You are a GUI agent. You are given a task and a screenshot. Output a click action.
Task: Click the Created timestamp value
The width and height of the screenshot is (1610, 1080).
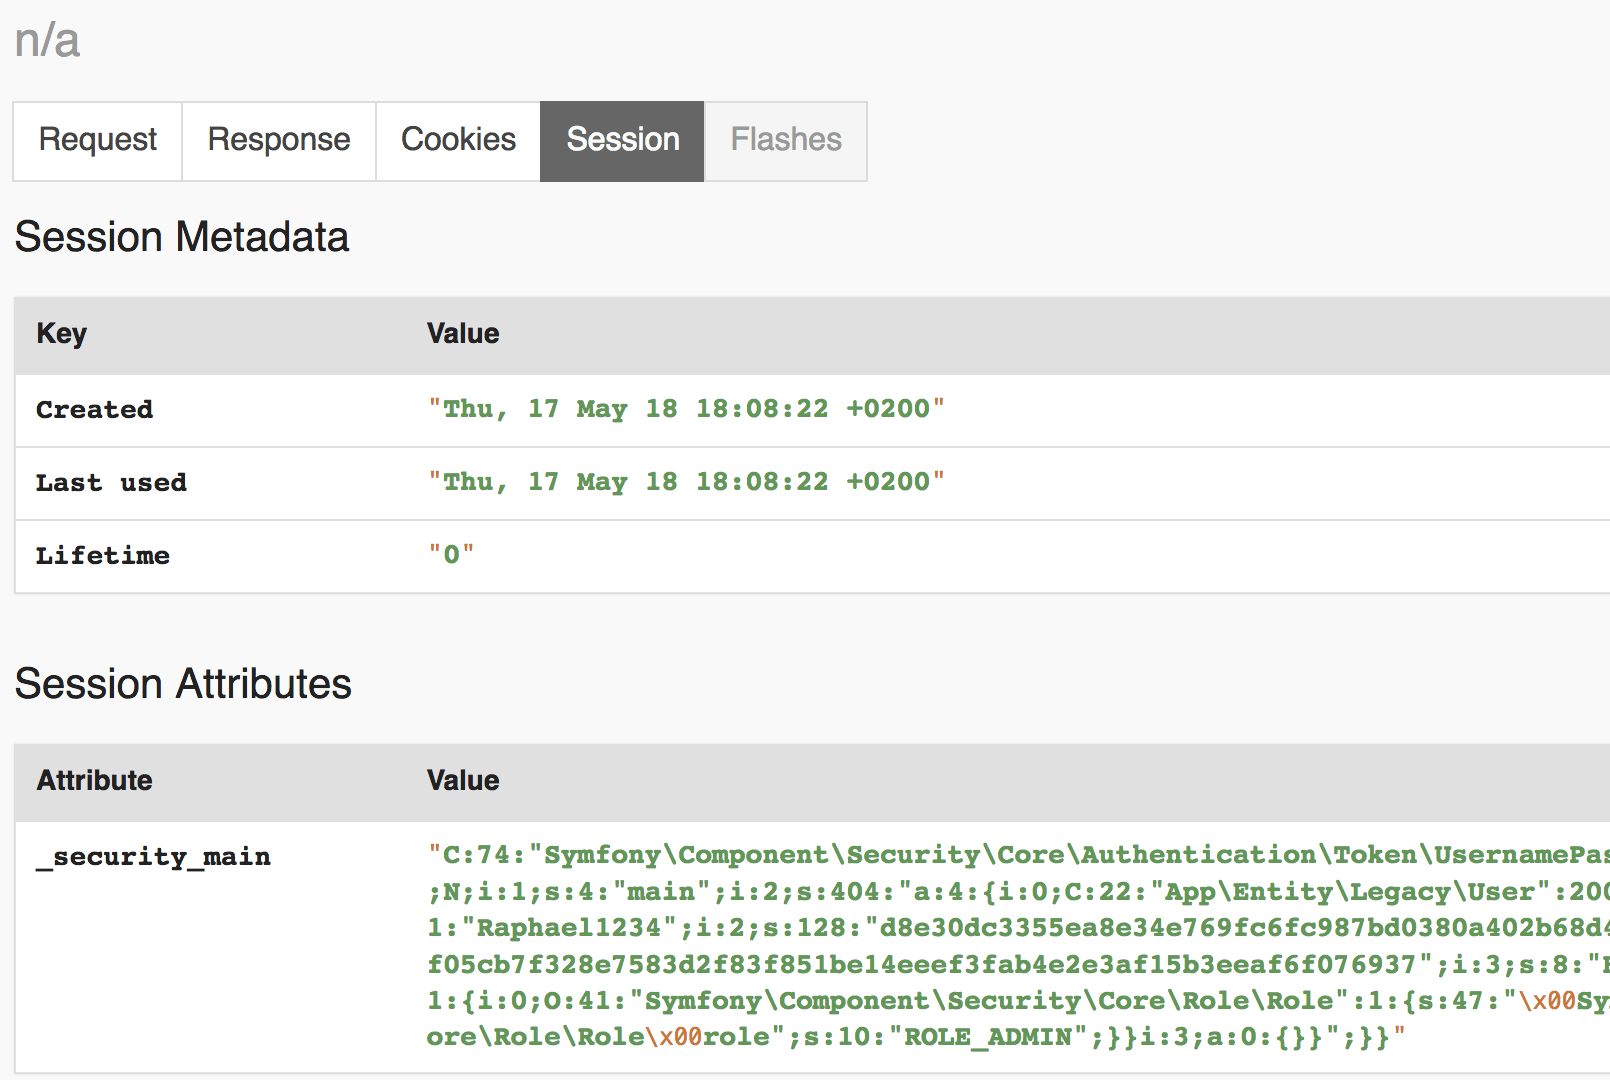pos(686,409)
